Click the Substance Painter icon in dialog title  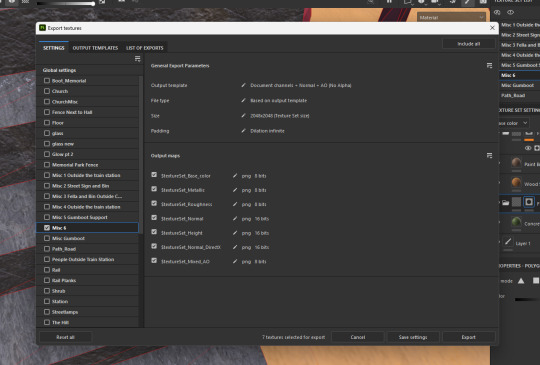click(42, 28)
